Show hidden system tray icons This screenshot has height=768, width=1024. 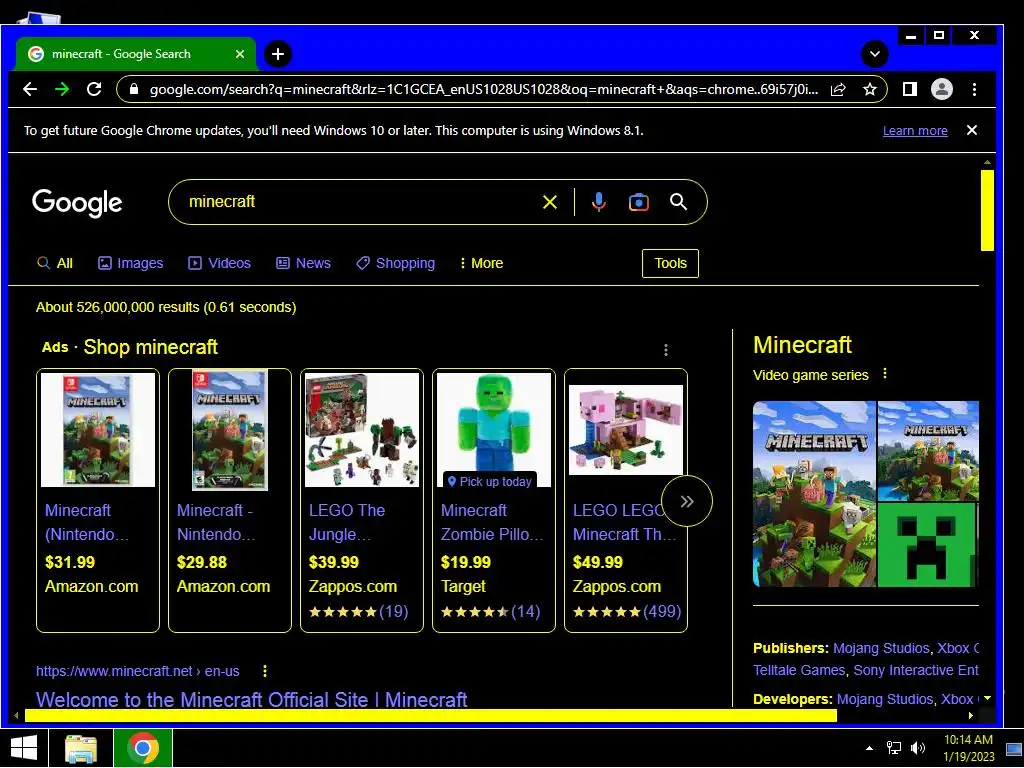[869, 748]
